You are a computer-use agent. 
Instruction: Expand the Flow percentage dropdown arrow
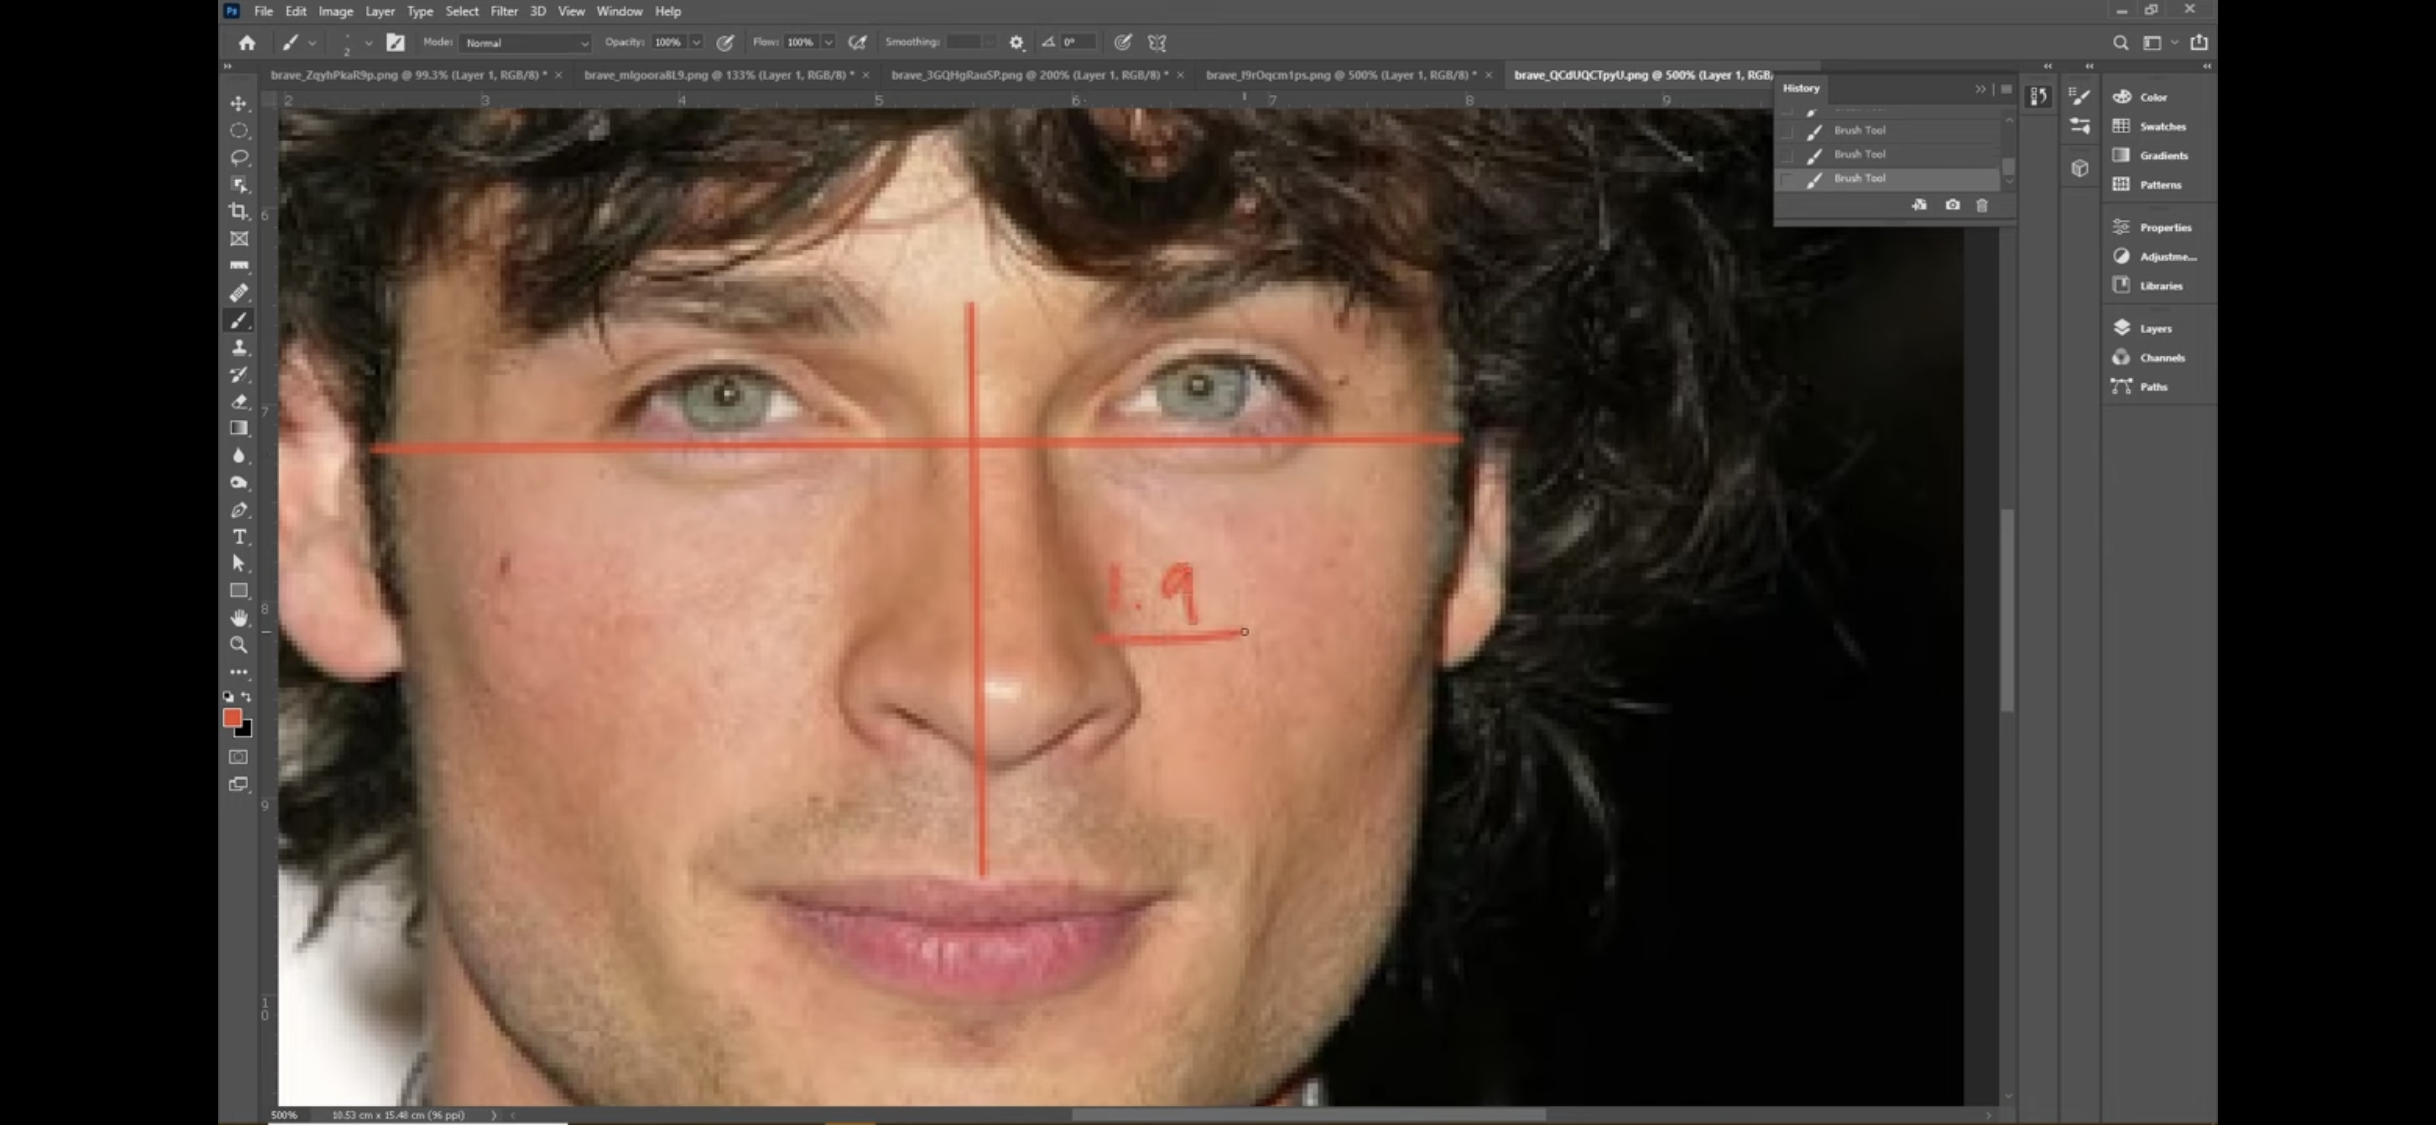point(828,42)
